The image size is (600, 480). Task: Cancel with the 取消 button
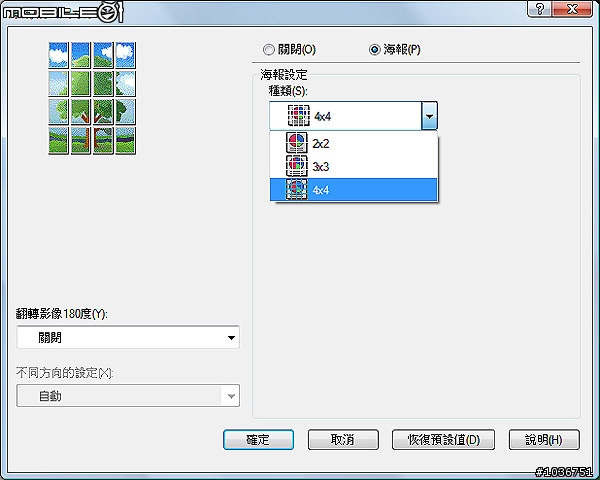pos(343,439)
